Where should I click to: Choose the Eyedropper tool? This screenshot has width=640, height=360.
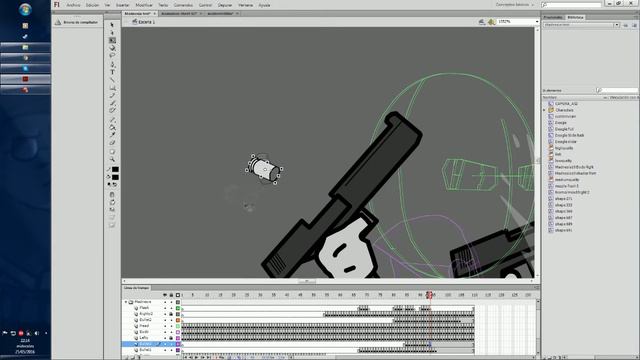click(x=112, y=135)
